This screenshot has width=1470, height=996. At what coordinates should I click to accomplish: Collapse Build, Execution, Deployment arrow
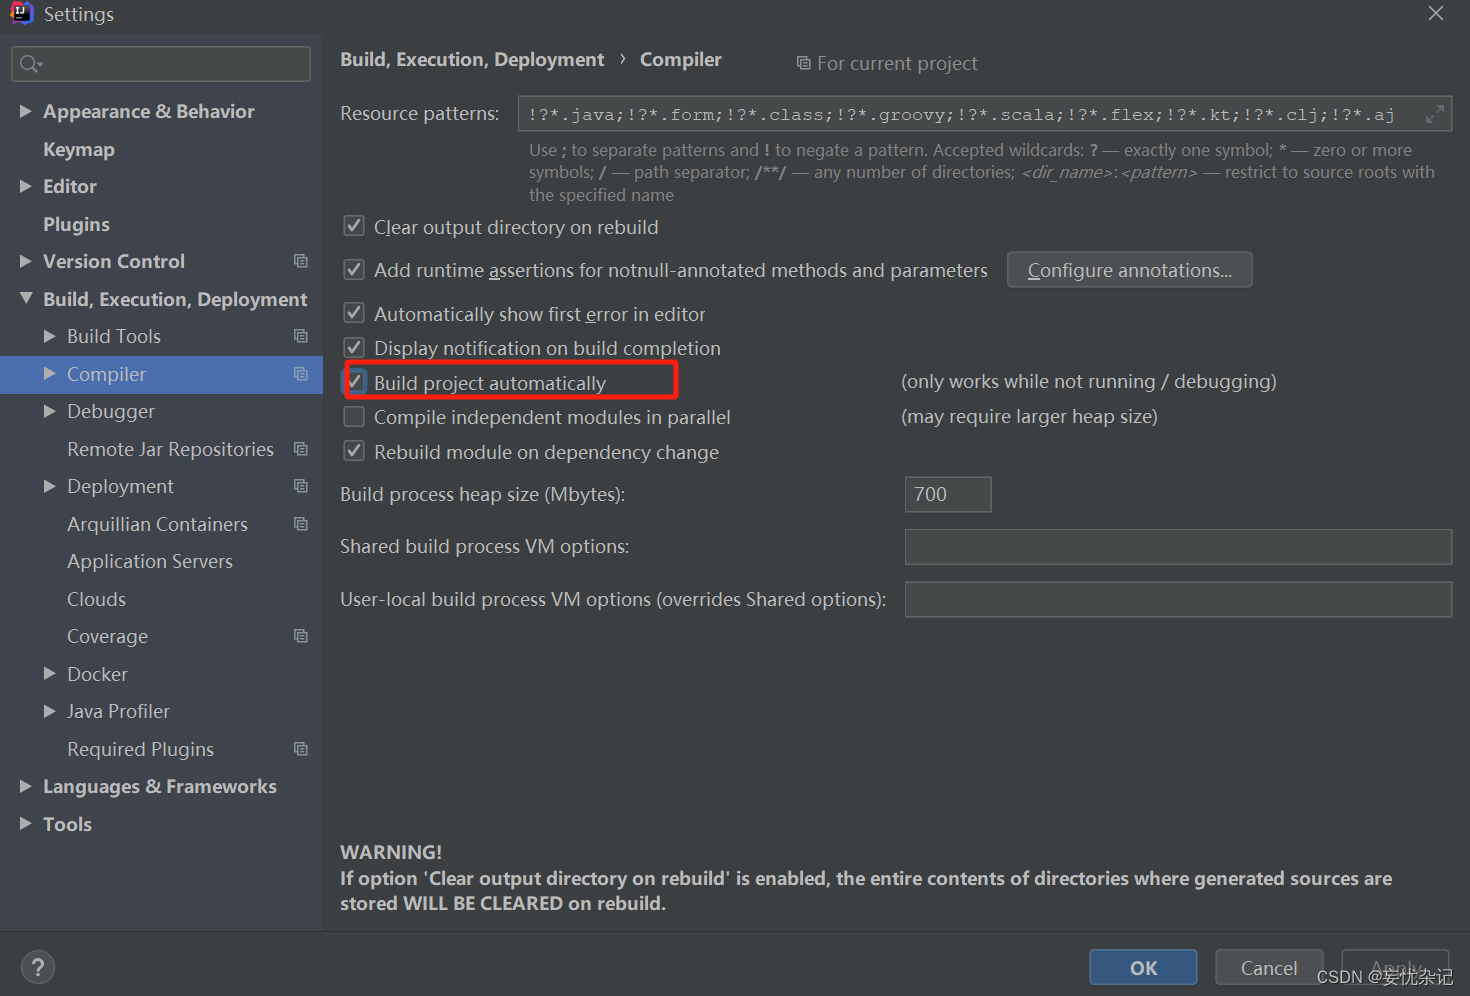(x=25, y=298)
